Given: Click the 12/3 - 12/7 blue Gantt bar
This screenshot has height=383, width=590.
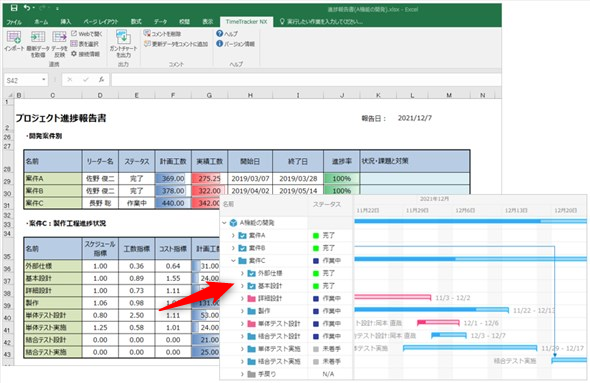Looking at the screenshot, I should 449,335.
